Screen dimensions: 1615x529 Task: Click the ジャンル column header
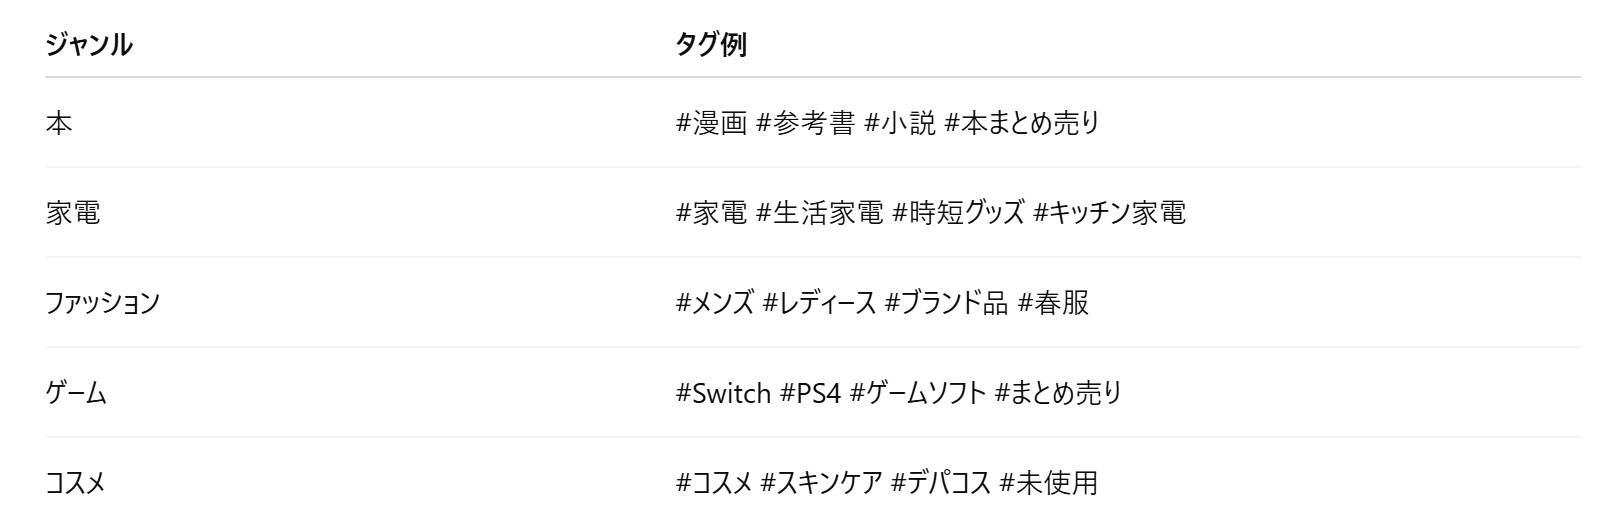89,45
